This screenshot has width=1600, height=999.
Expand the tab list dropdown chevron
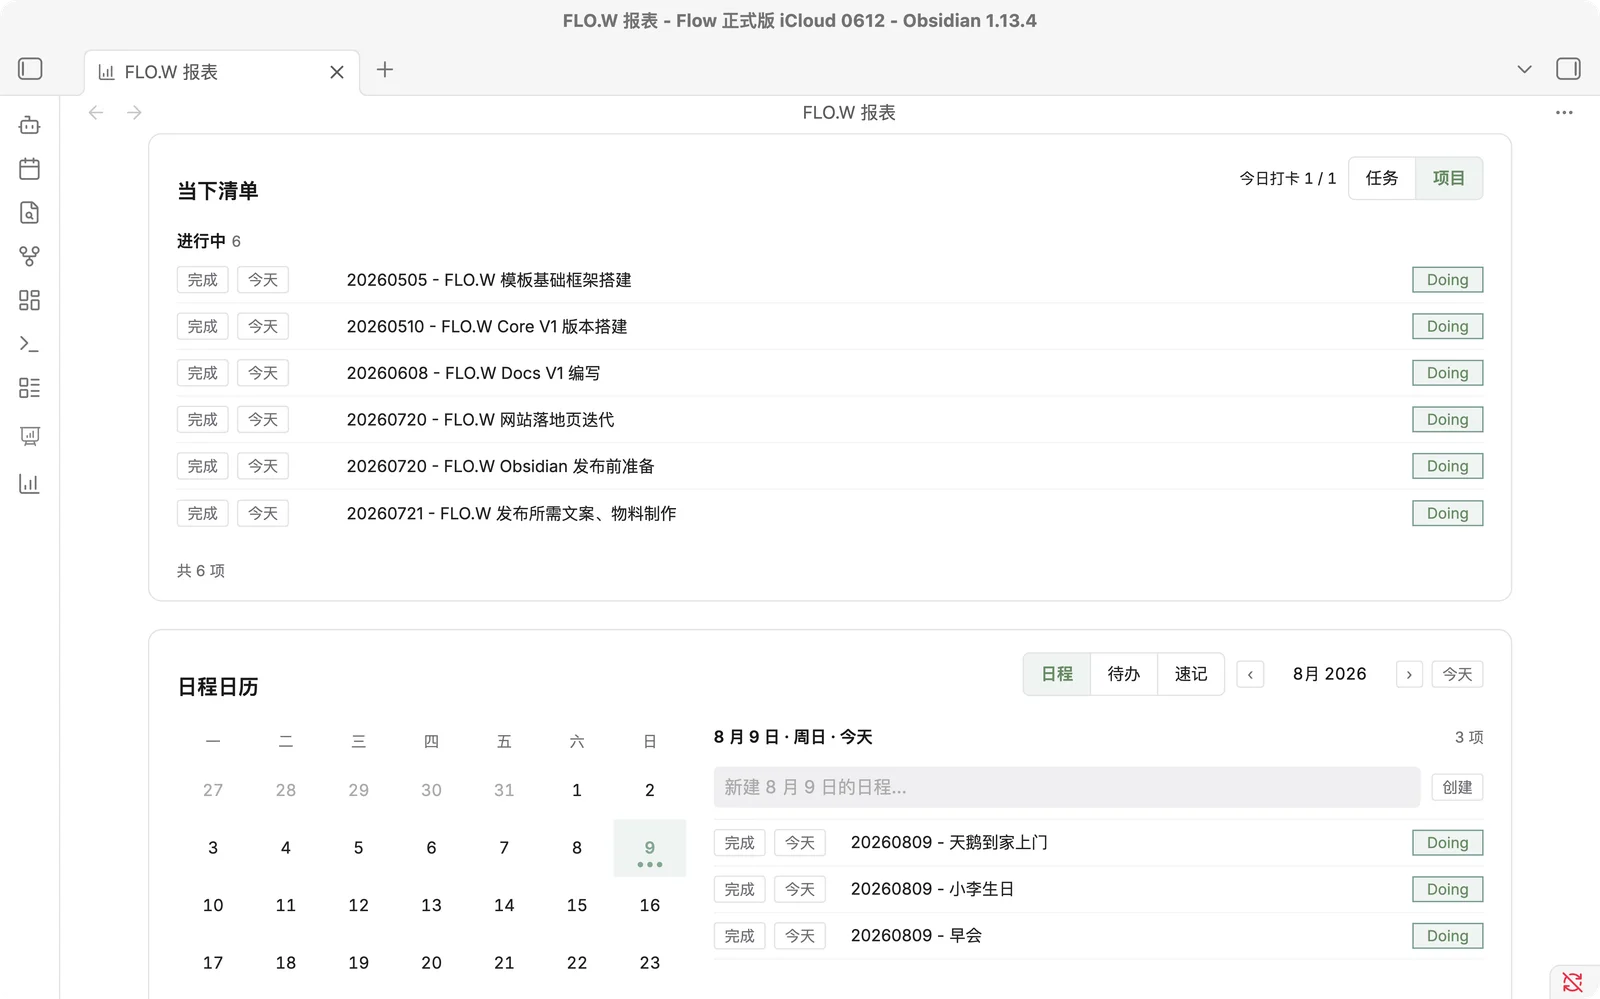[x=1524, y=69]
